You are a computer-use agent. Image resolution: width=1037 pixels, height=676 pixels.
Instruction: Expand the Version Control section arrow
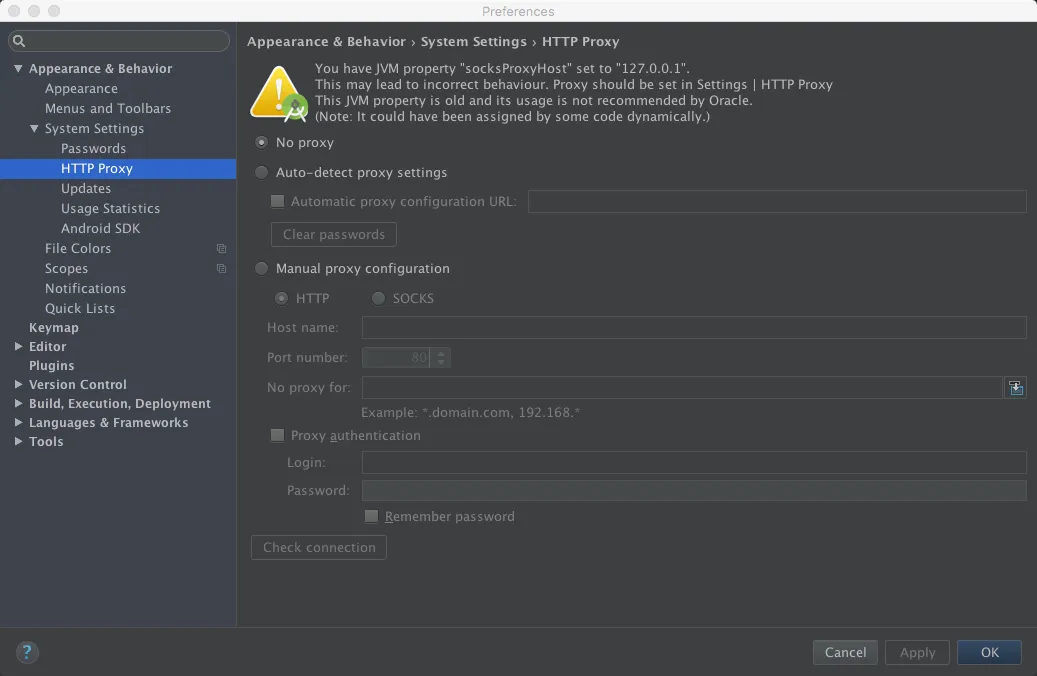tap(19, 384)
